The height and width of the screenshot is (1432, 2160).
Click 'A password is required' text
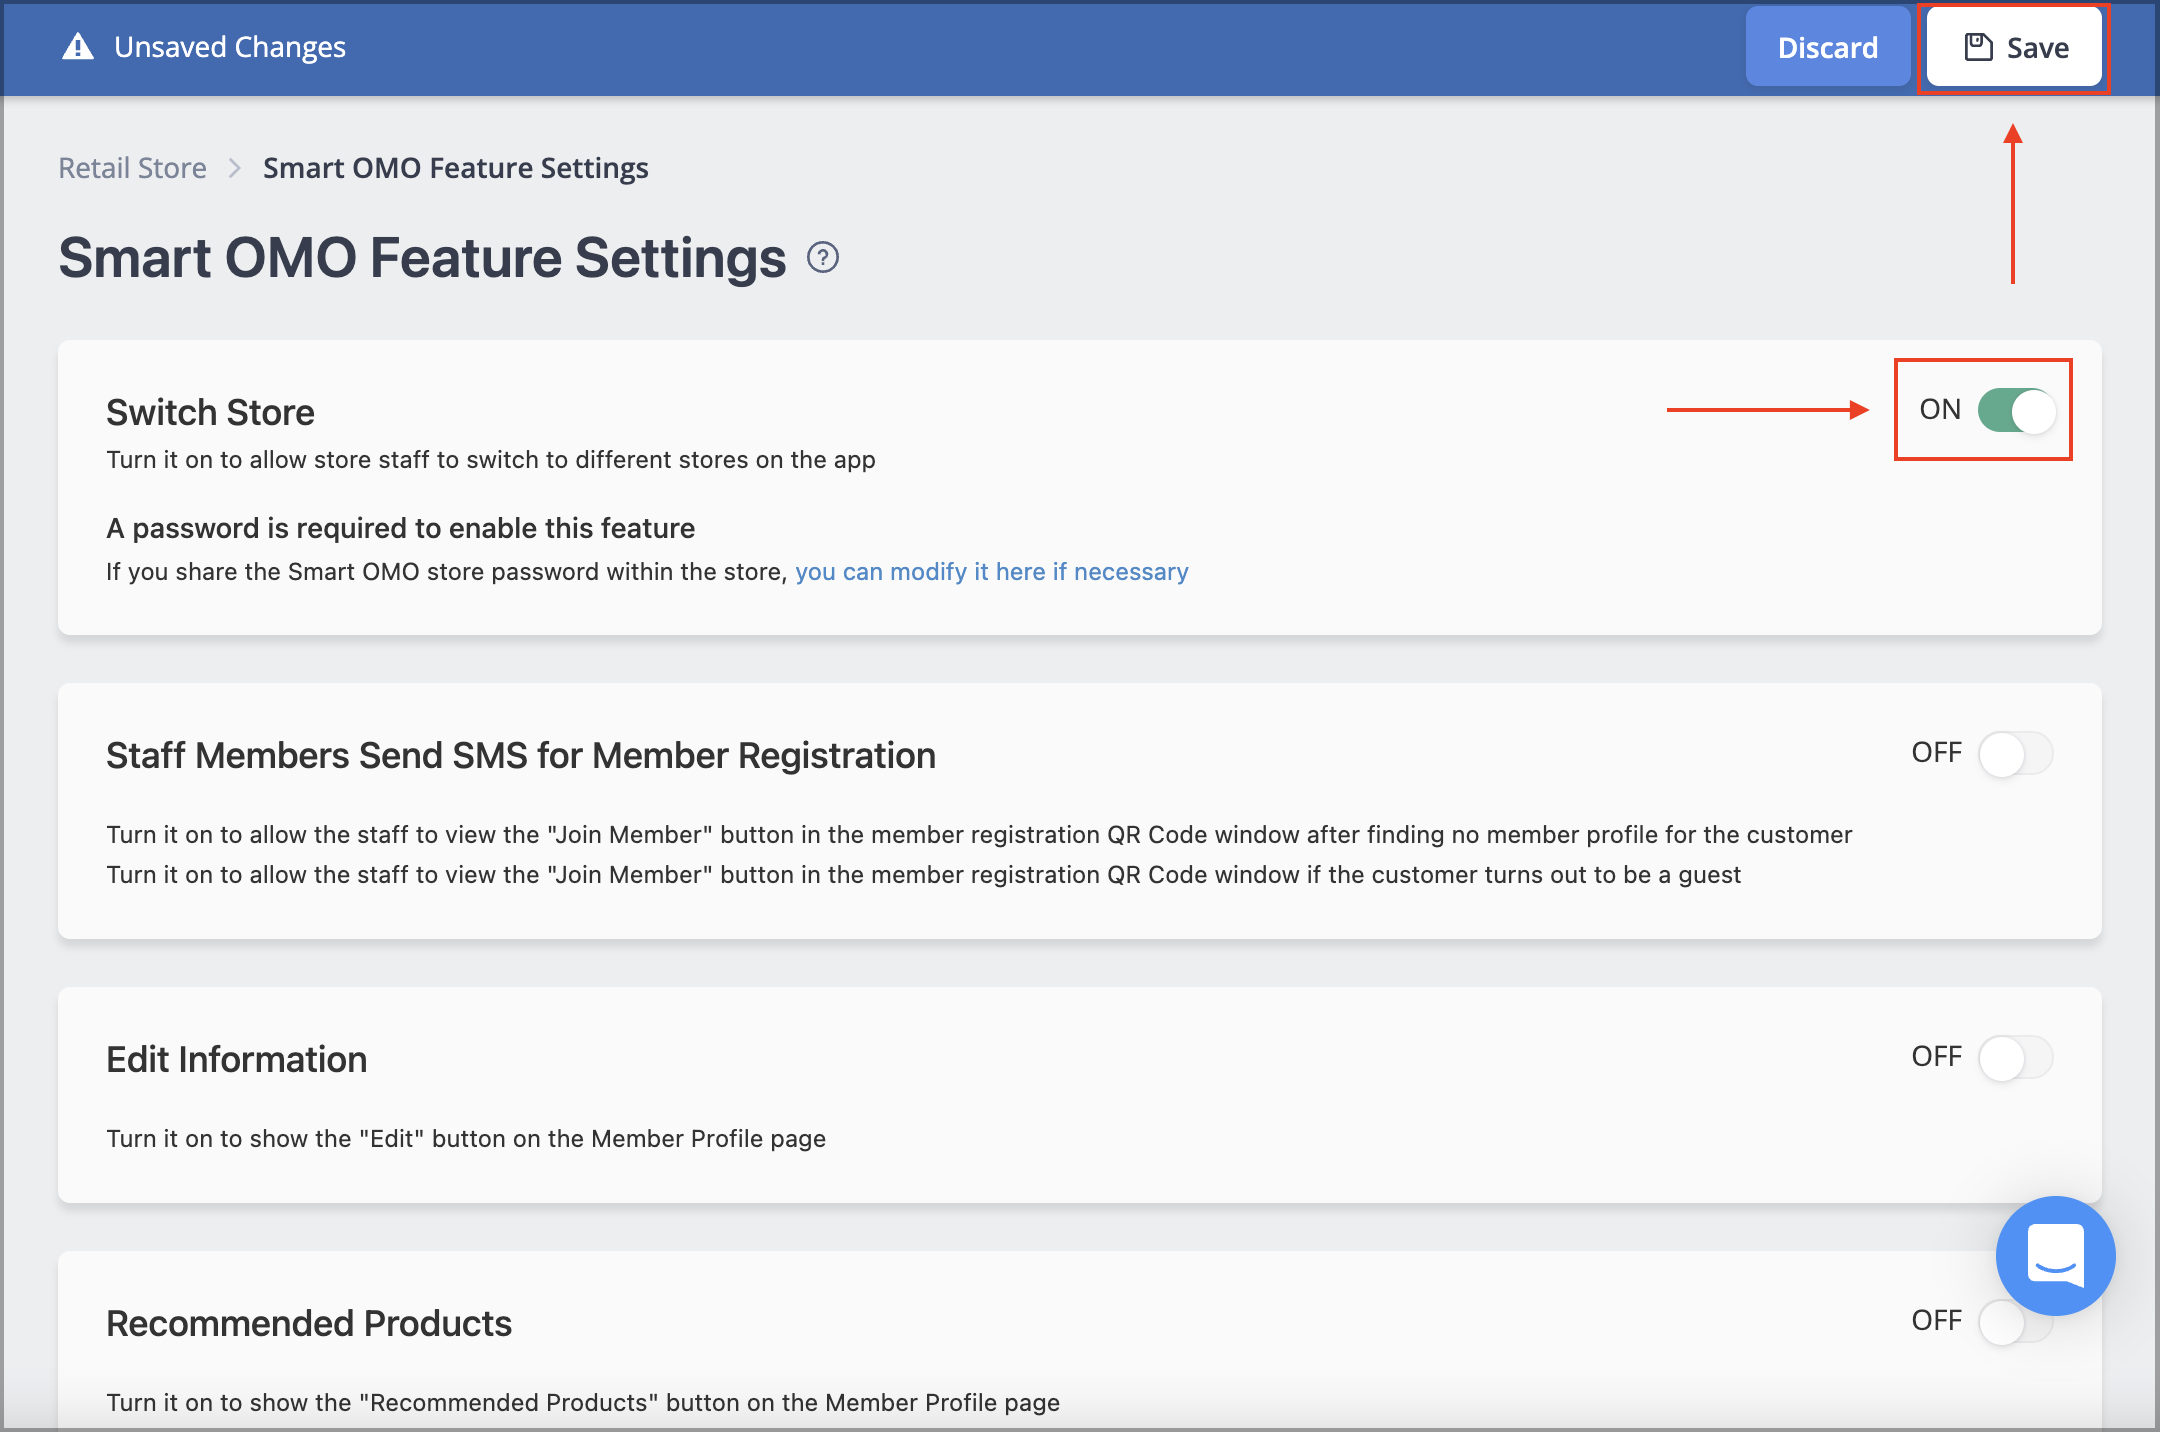click(x=401, y=528)
